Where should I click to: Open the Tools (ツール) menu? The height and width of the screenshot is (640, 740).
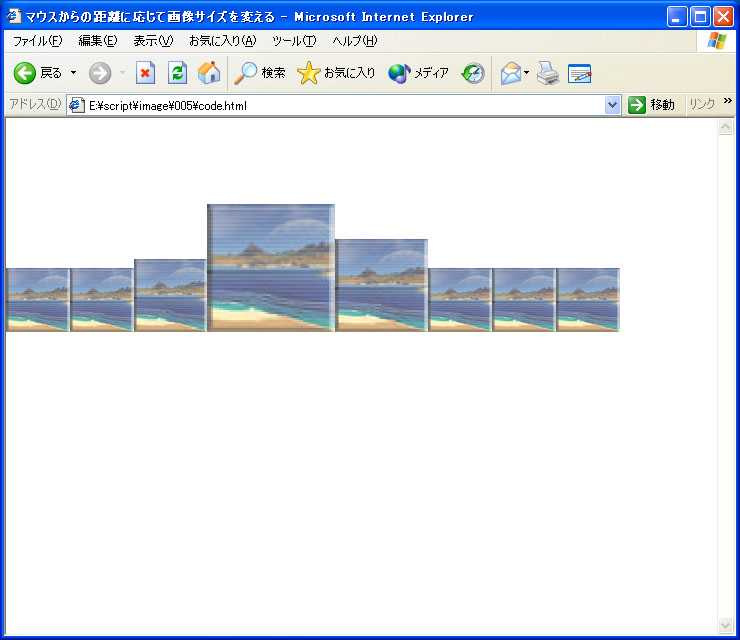coord(294,41)
